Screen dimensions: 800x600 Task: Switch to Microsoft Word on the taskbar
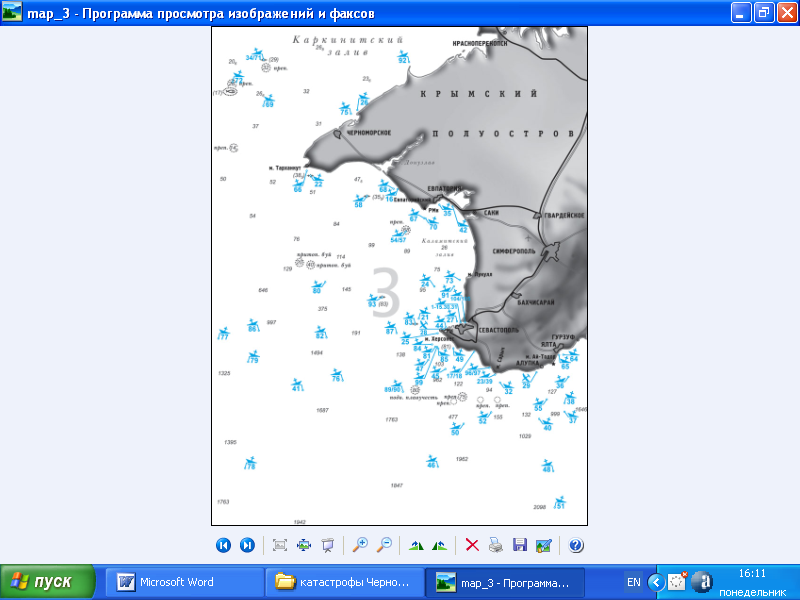(185, 582)
